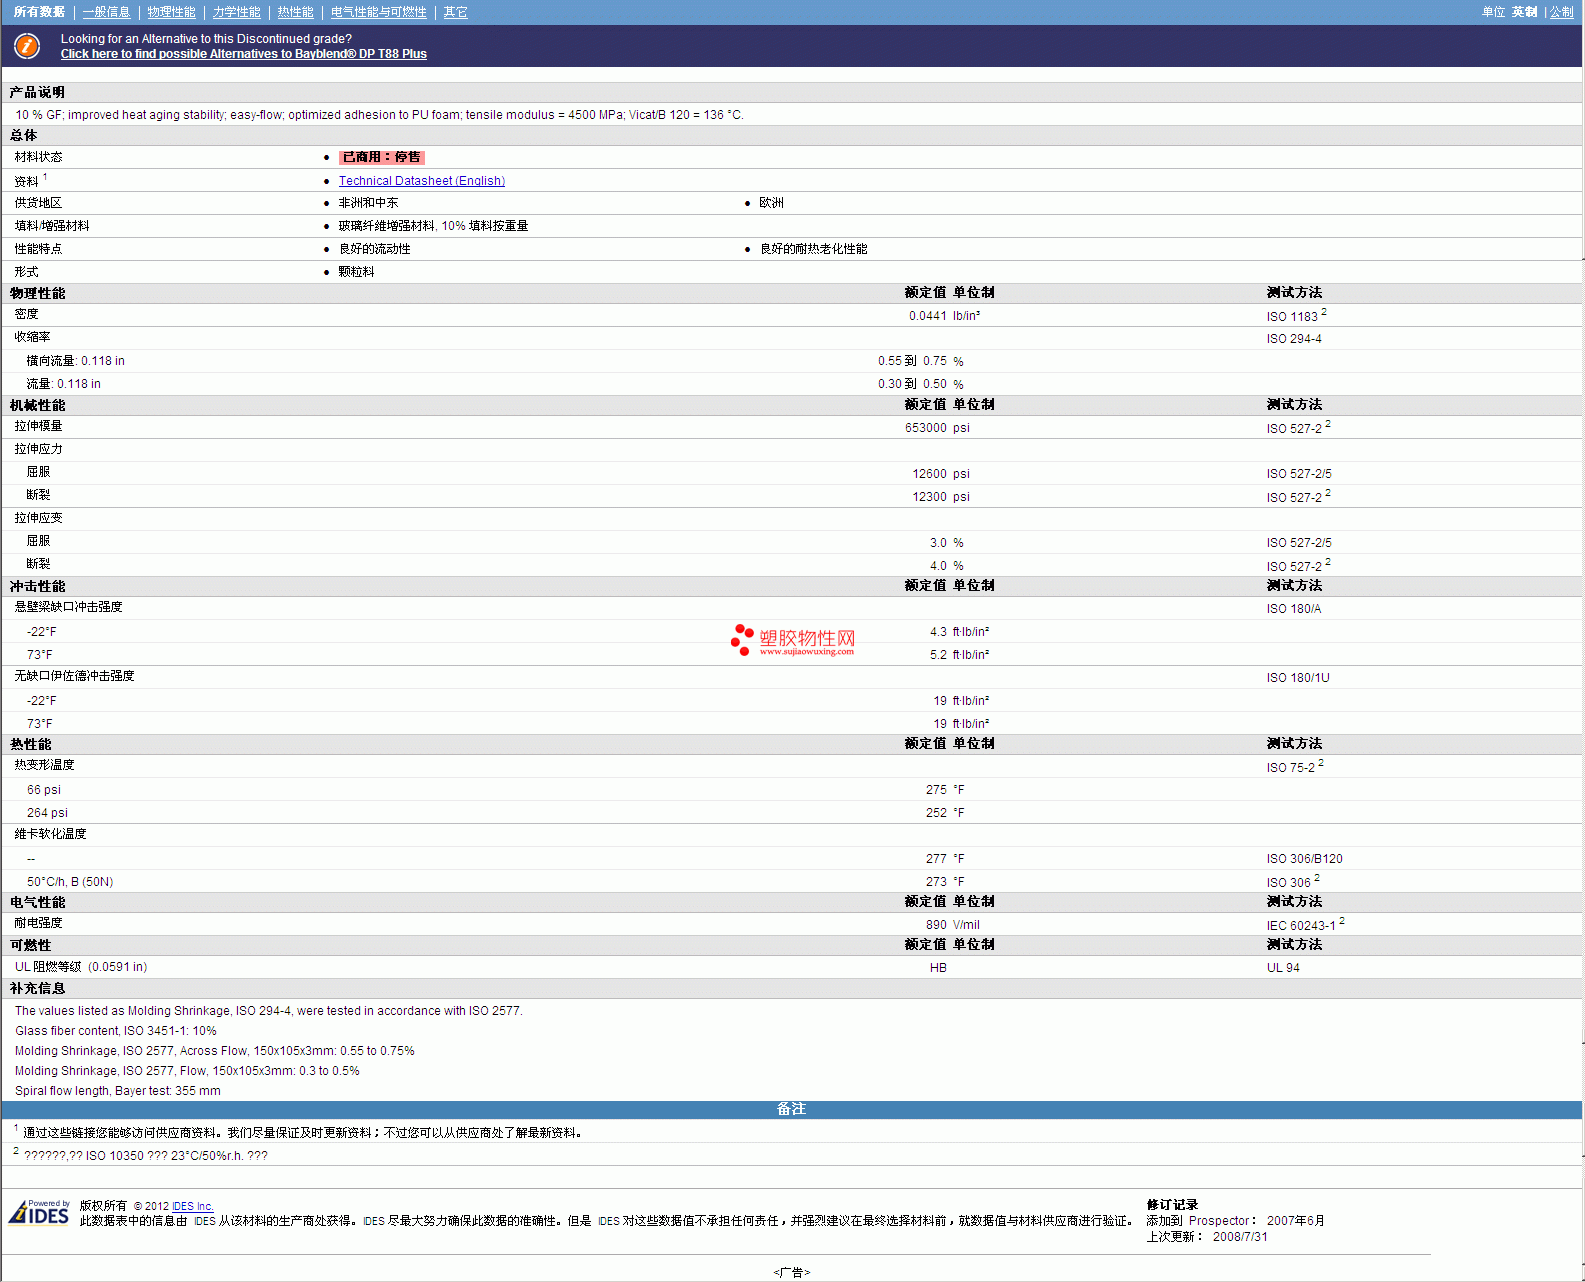Viewport: 1585px width, 1282px height.
Task: Select the 其它 tab
Action: pyautogui.click(x=455, y=12)
